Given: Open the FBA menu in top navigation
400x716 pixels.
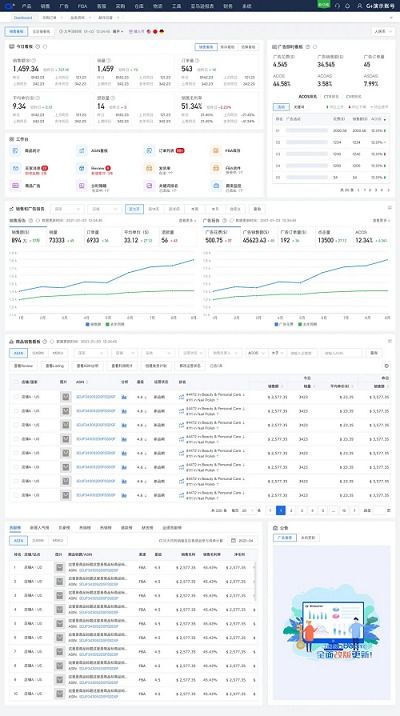Looking at the screenshot, I should pos(82,6).
